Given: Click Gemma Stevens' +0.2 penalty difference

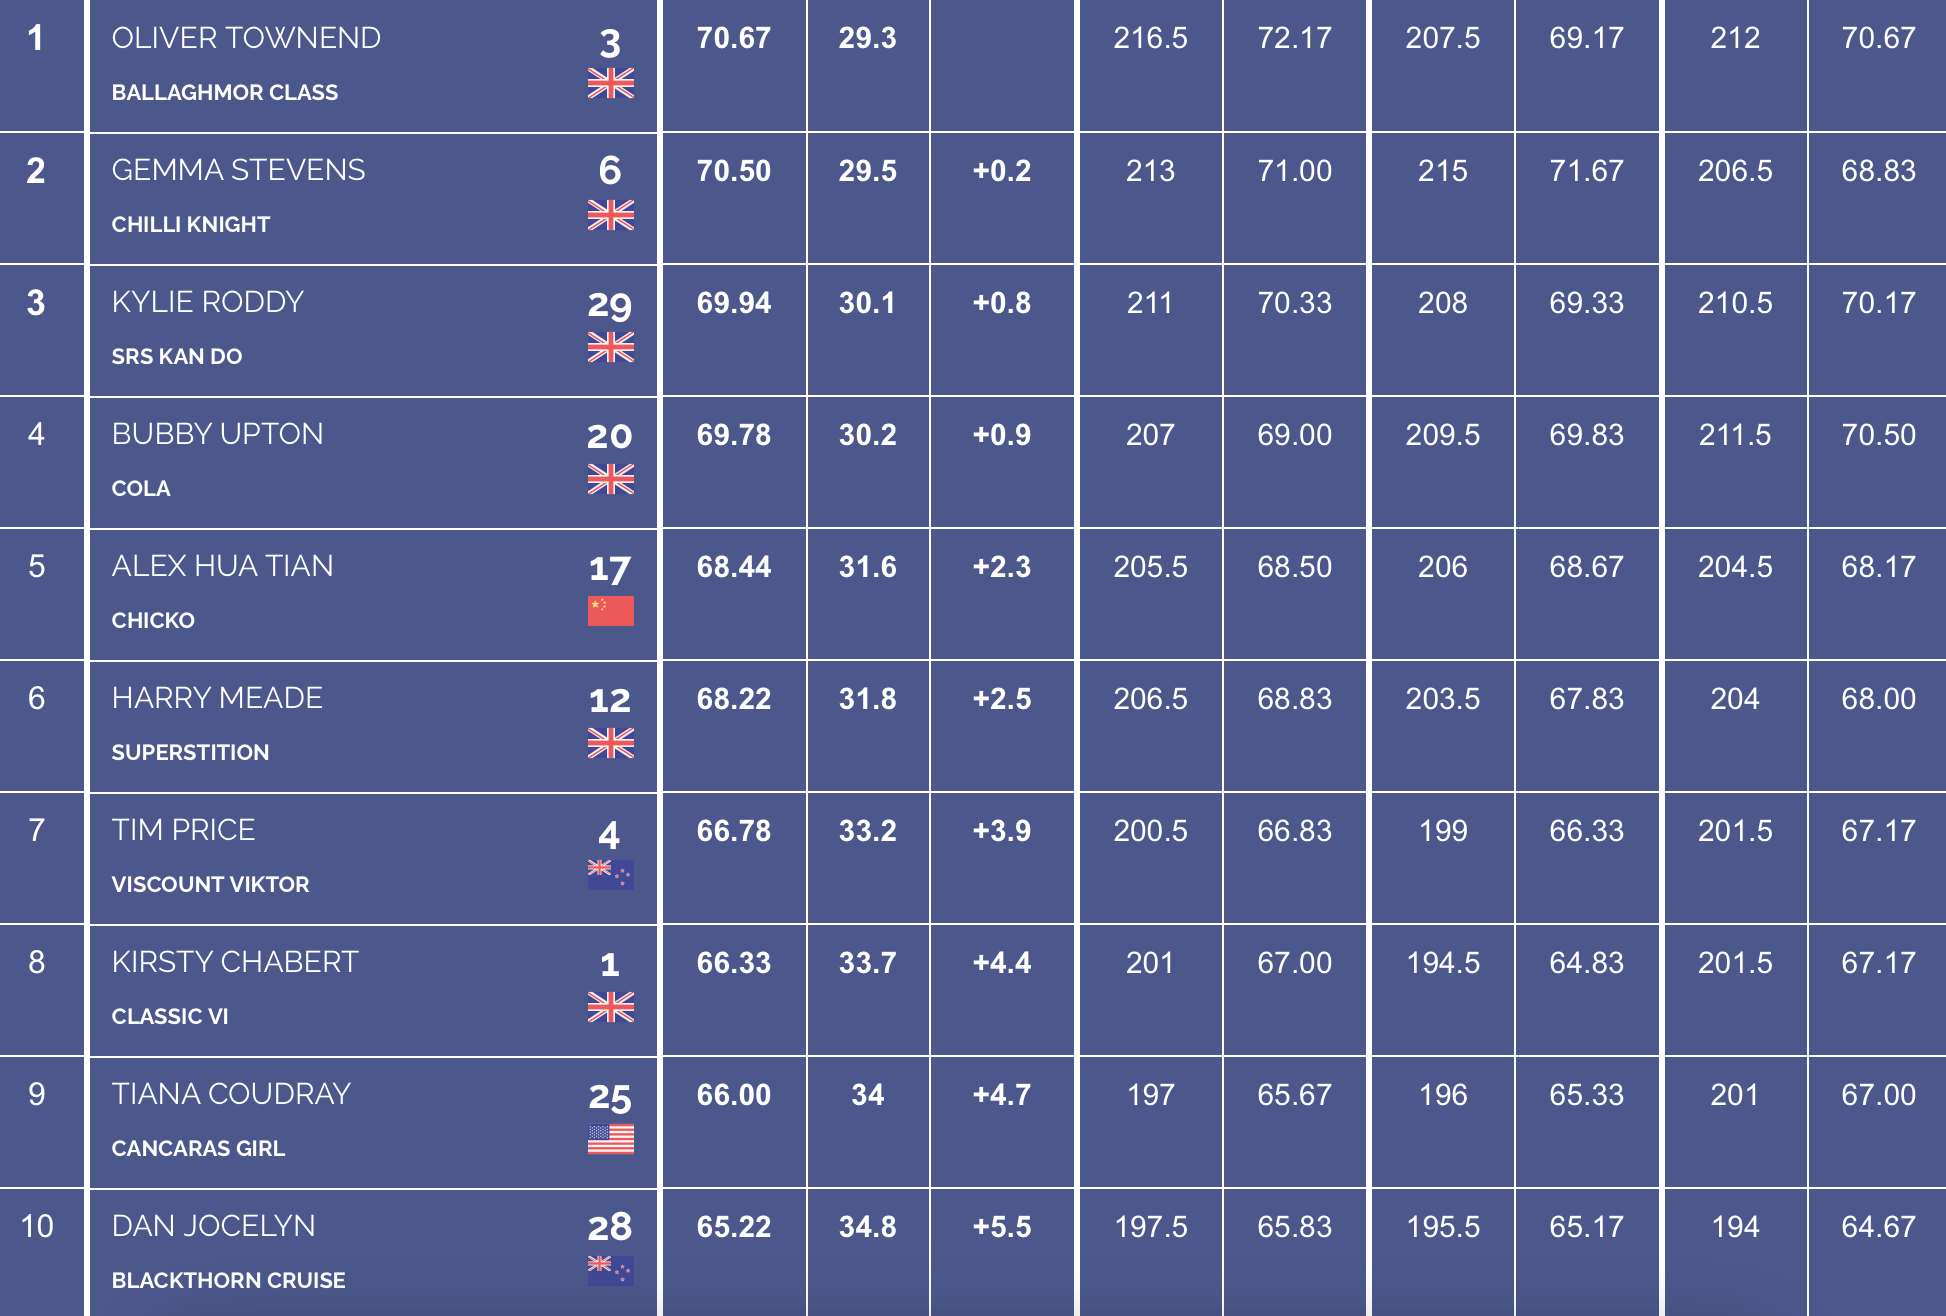Looking at the screenshot, I should point(1002,171).
